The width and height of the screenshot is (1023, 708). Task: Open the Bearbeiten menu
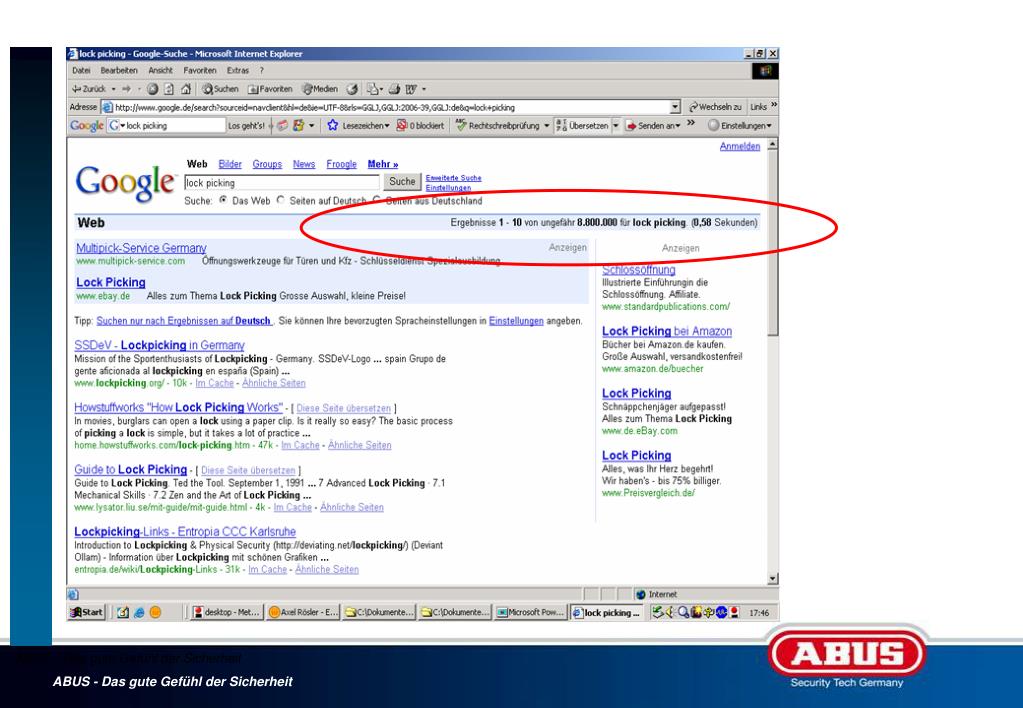click(119, 70)
